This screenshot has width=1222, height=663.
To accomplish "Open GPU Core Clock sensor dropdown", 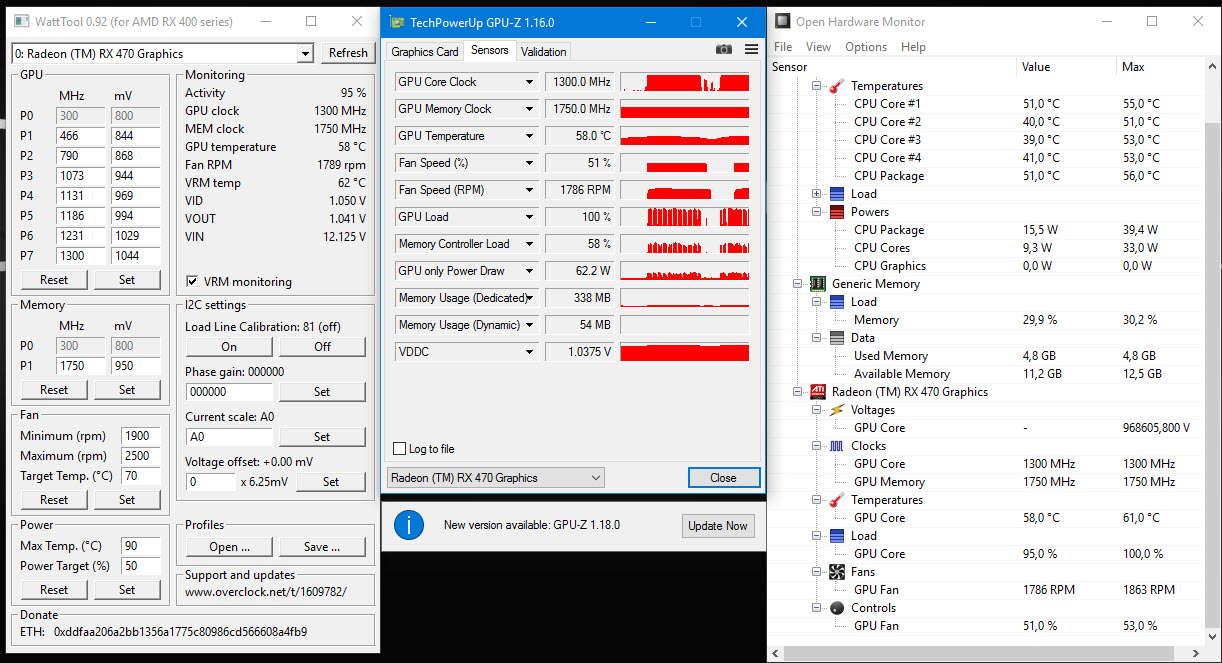I will (529, 82).
